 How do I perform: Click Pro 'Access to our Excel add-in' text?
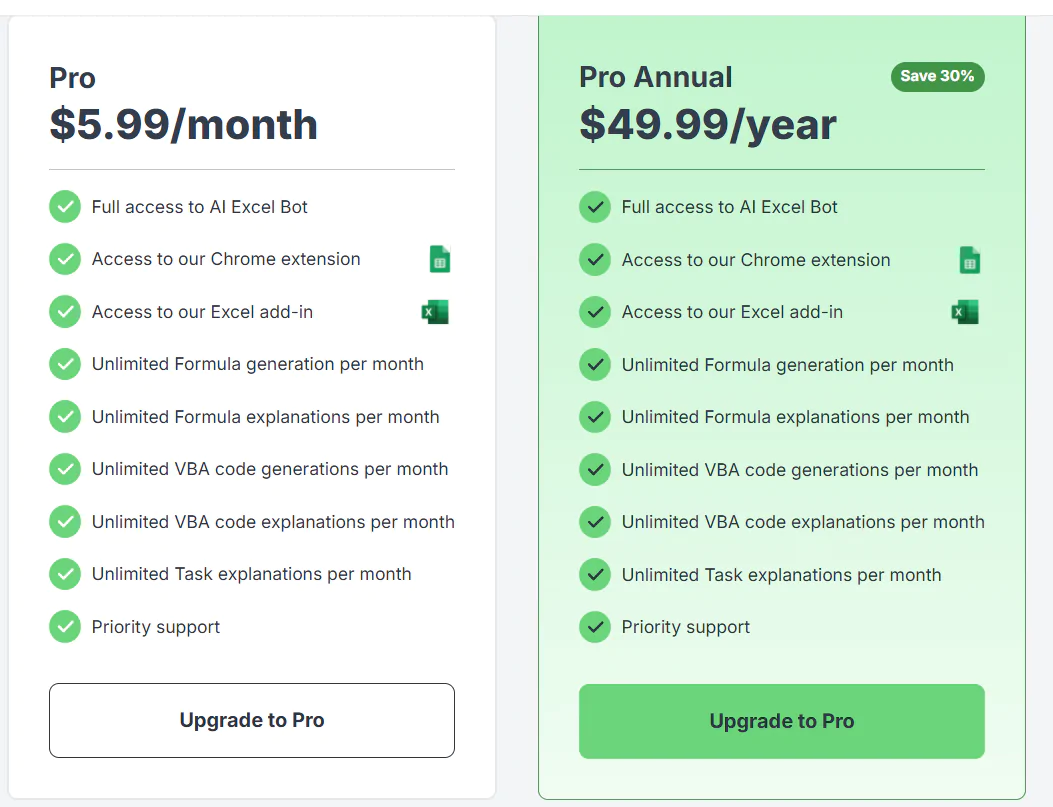pos(202,312)
